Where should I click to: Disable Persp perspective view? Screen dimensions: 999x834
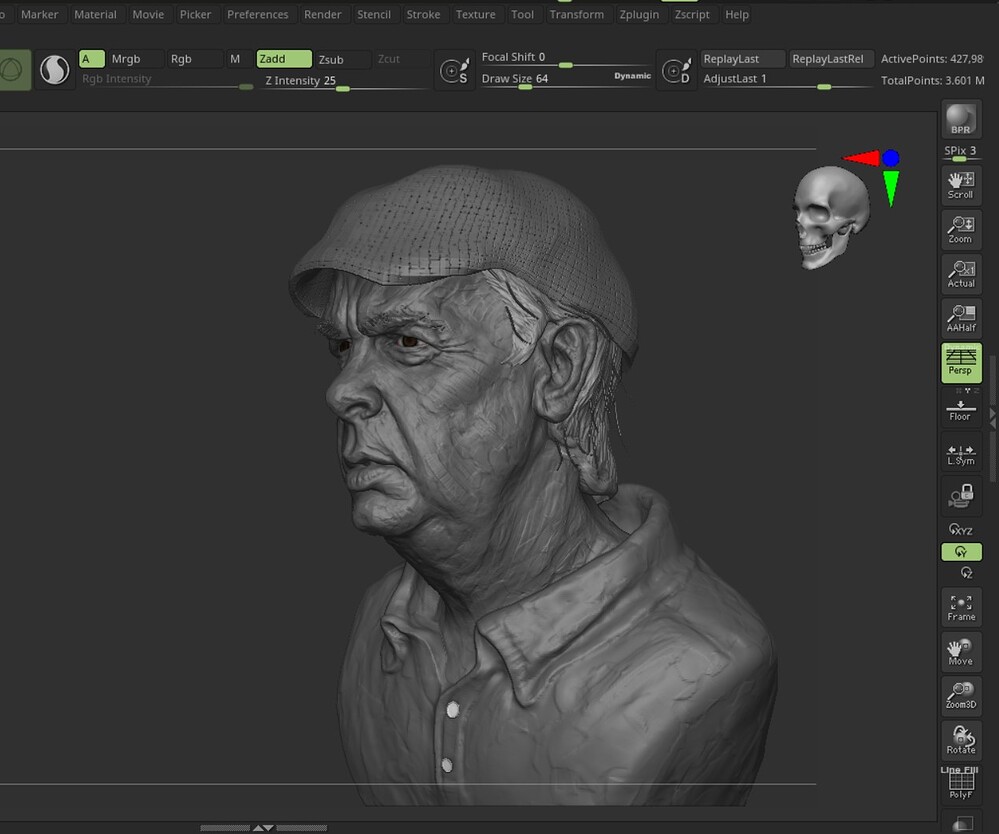click(960, 363)
